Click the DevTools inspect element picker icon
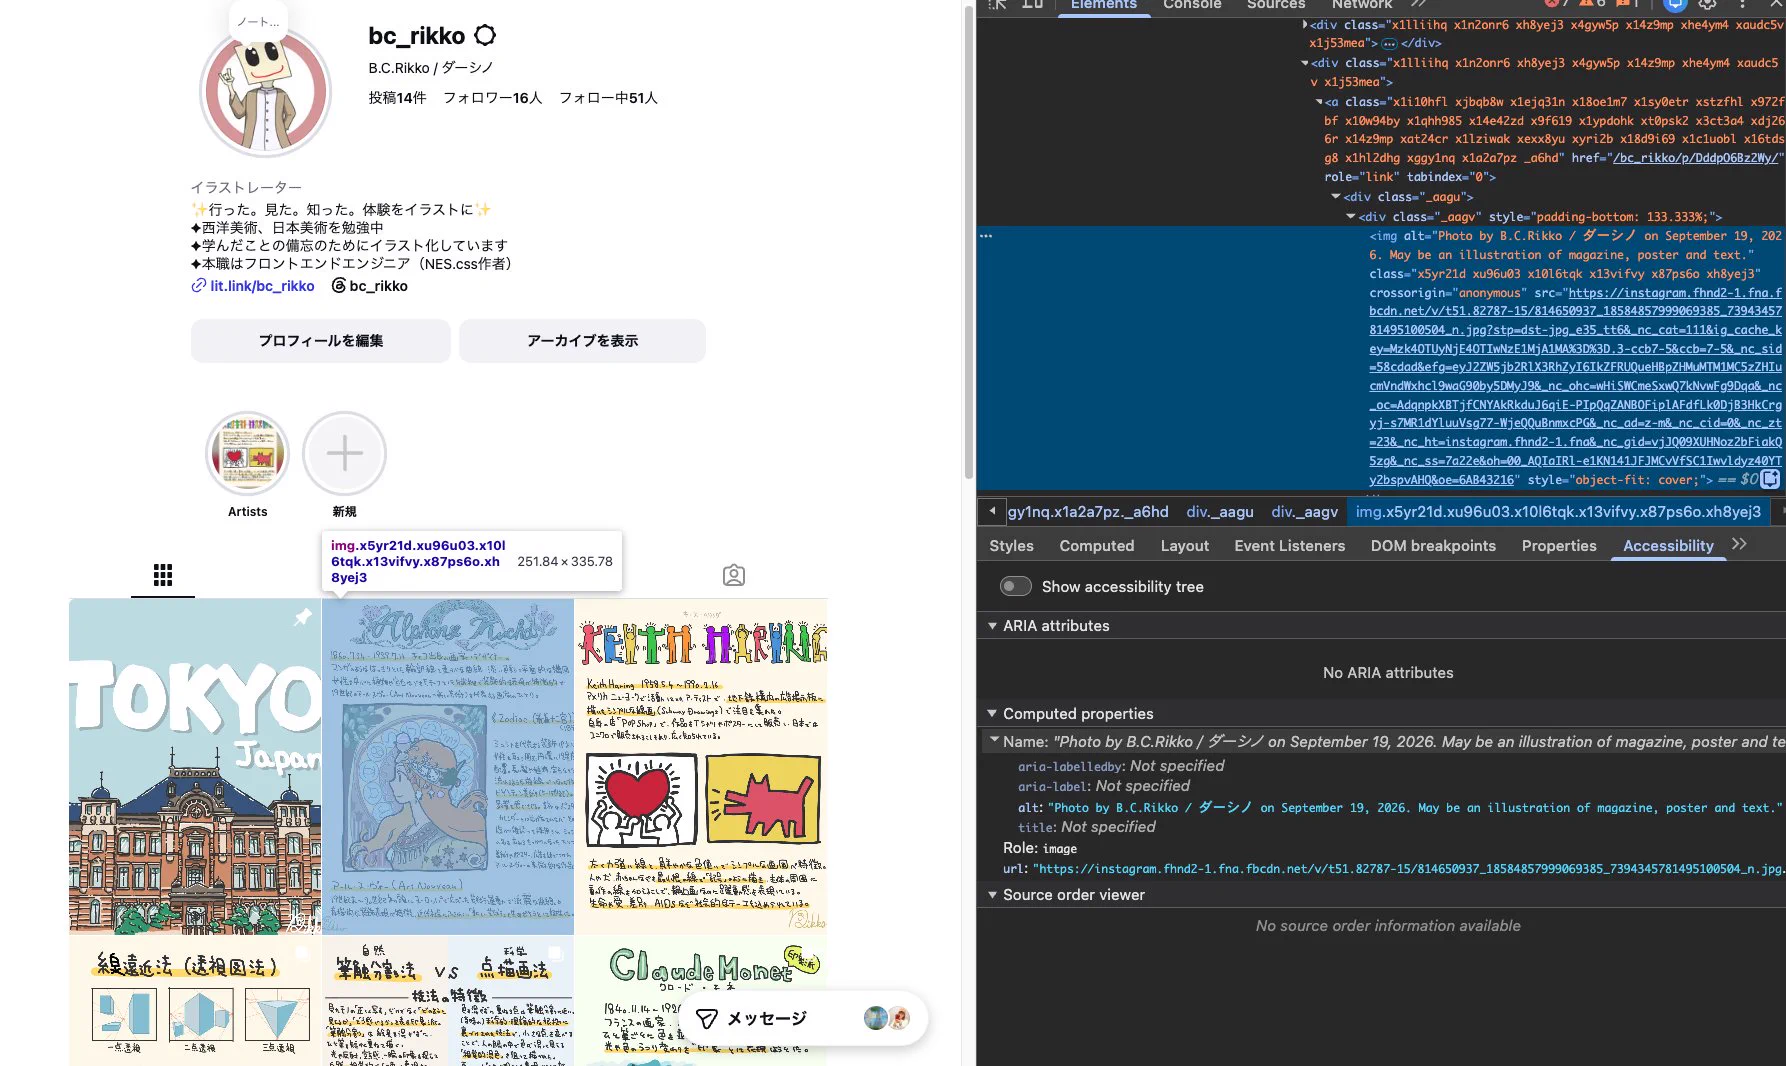 tap(997, 4)
